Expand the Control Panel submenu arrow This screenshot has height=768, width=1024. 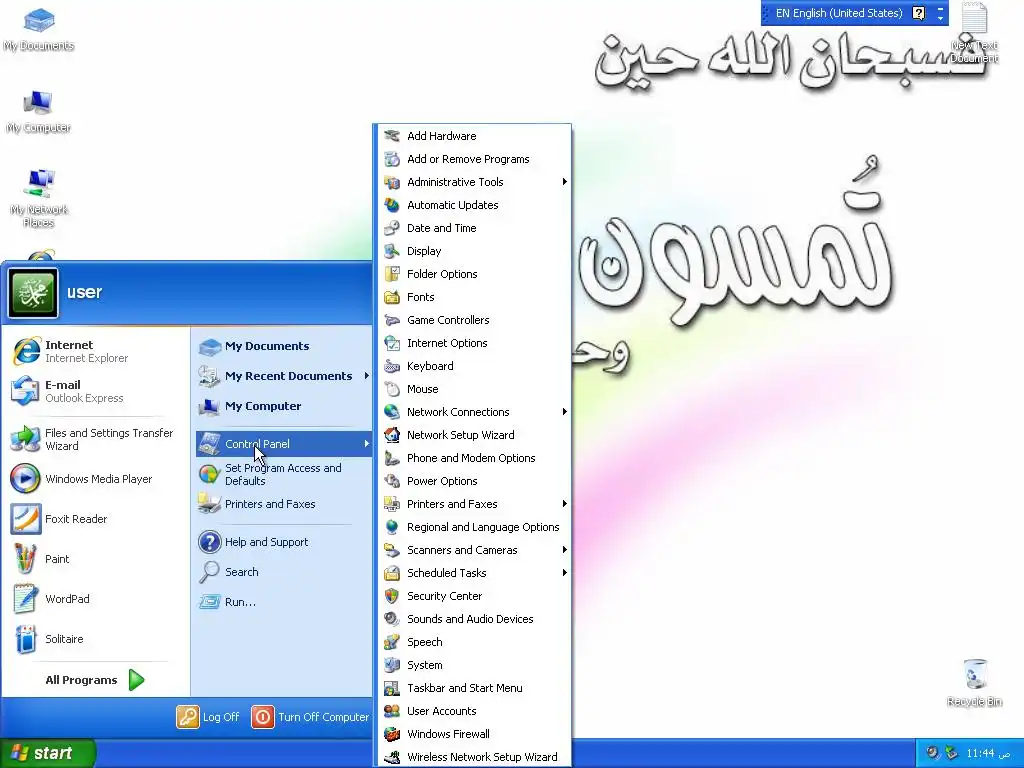click(366, 443)
